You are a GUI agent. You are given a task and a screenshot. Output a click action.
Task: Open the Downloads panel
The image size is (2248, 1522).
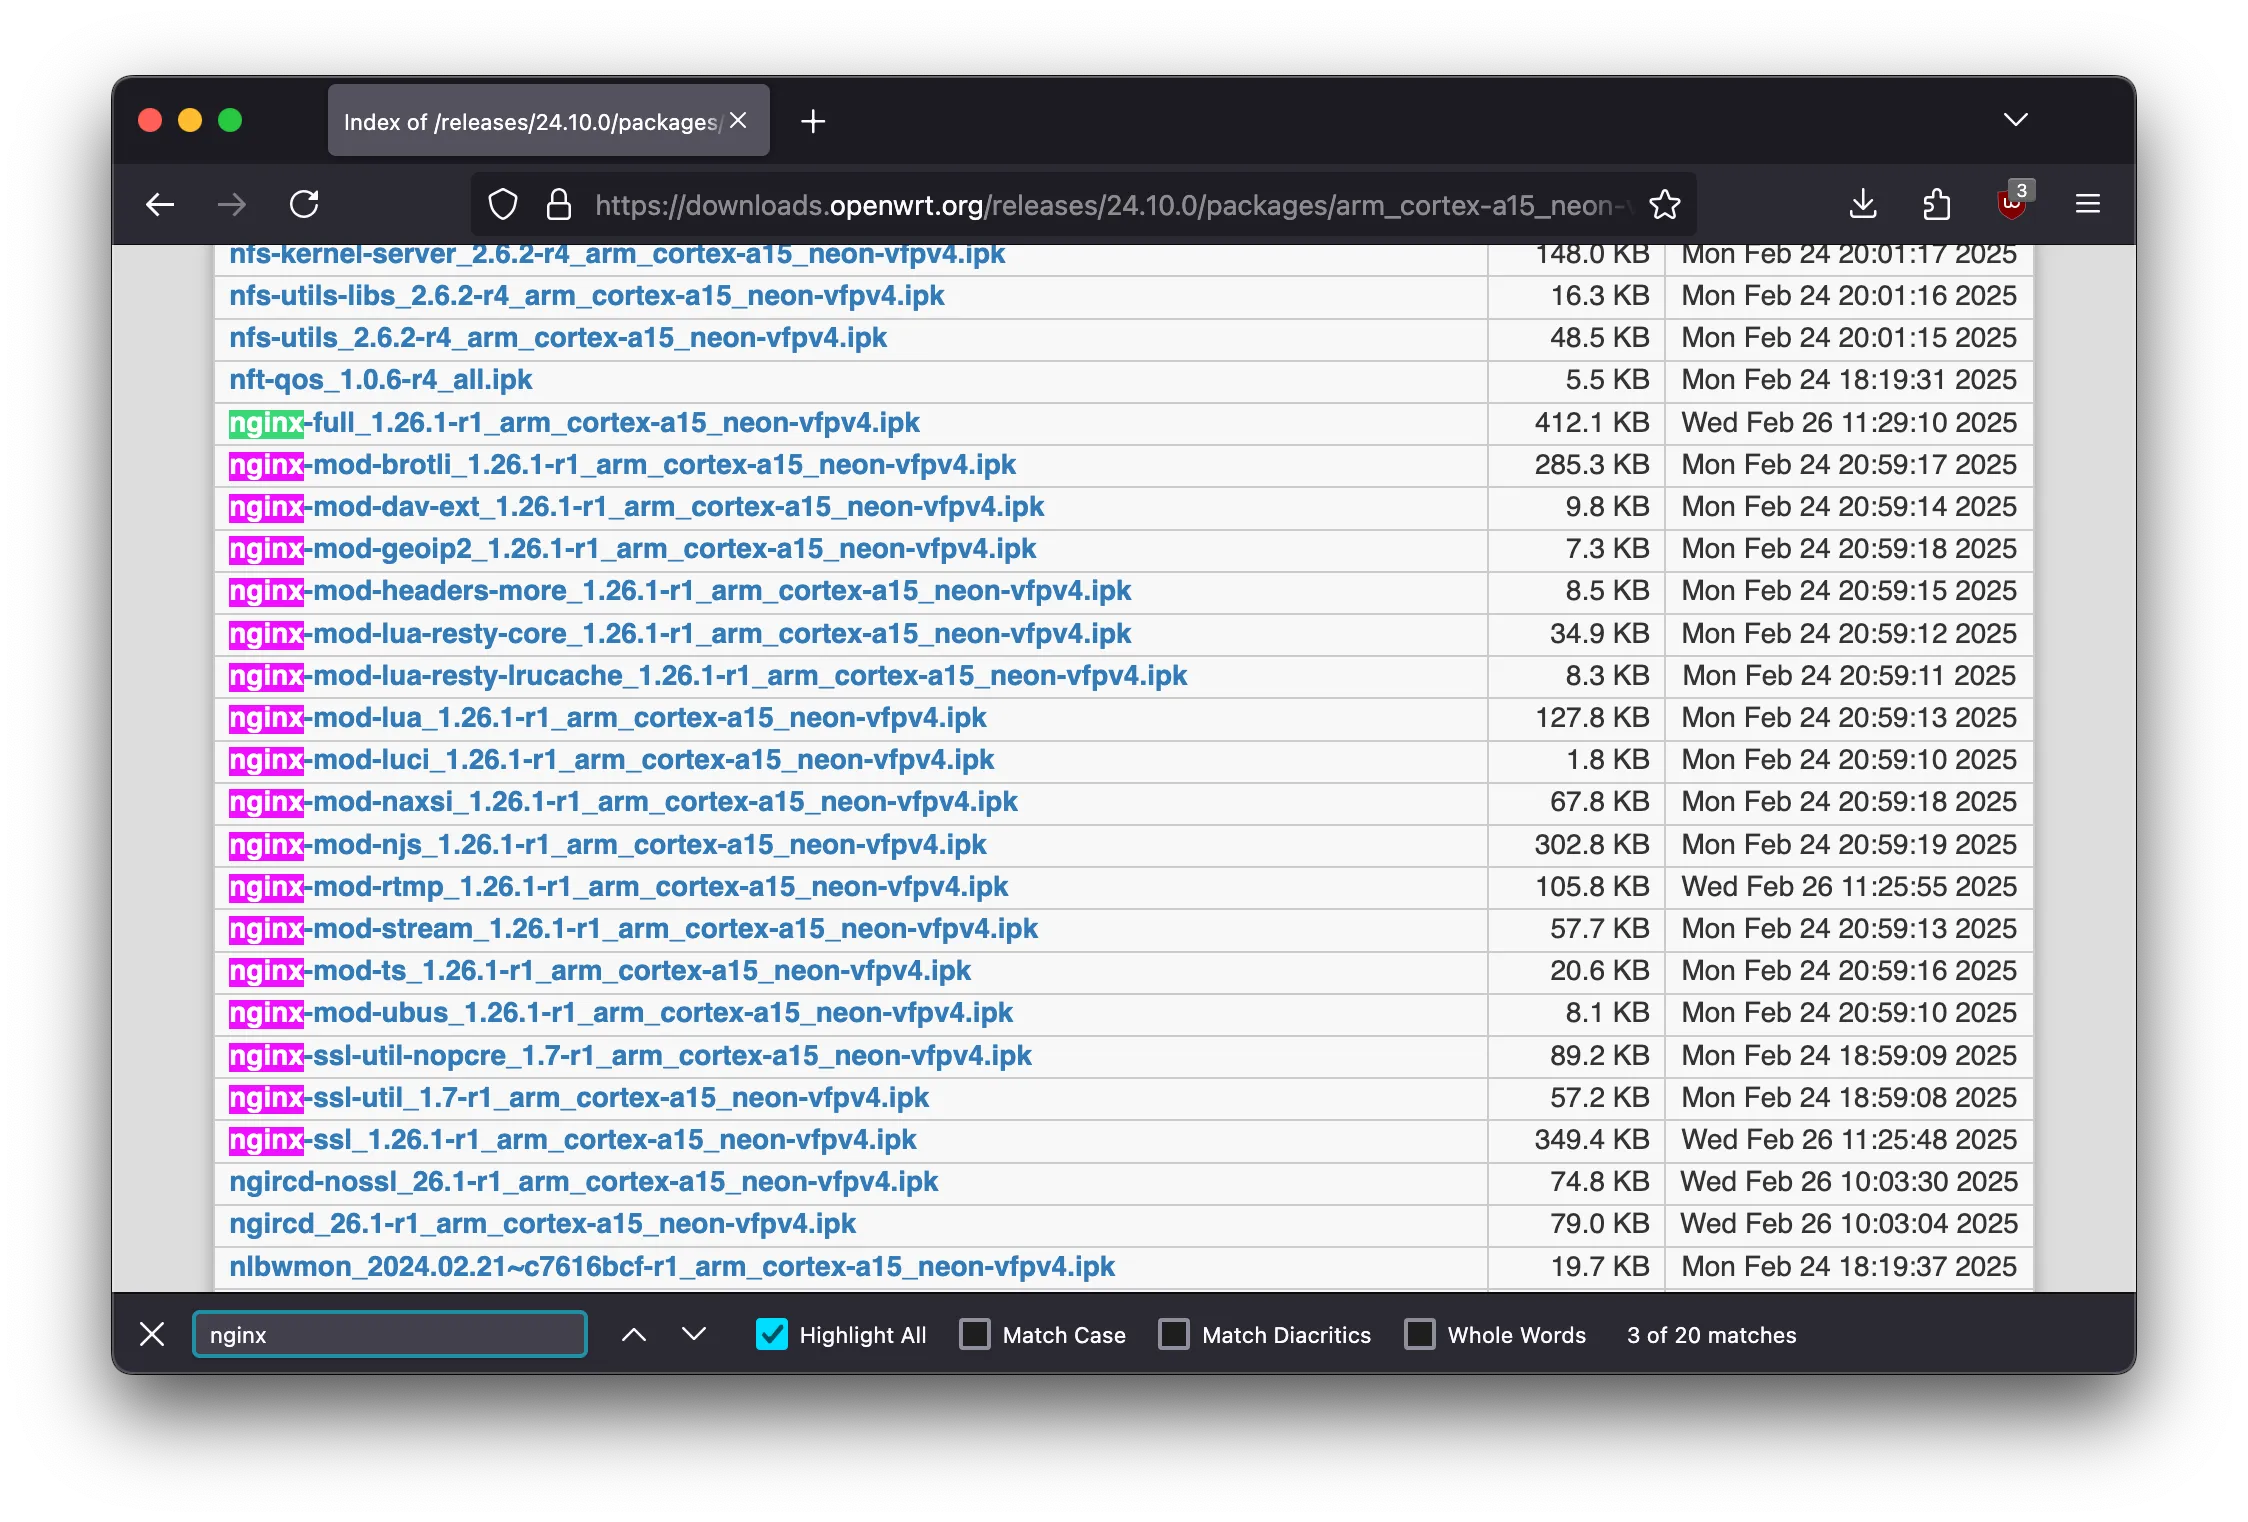(x=1862, y=205)
